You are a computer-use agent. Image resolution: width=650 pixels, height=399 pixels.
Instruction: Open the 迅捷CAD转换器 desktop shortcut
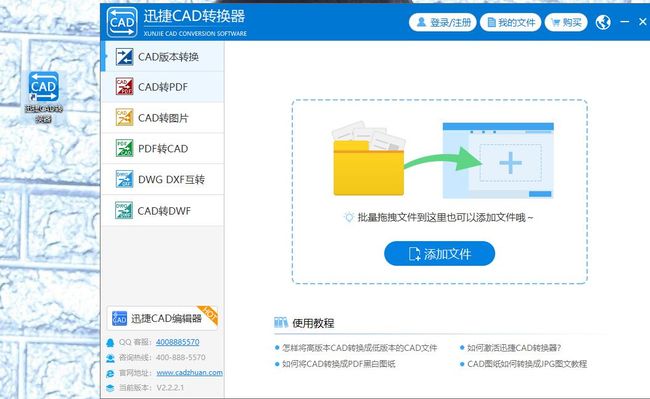point(44,97)
